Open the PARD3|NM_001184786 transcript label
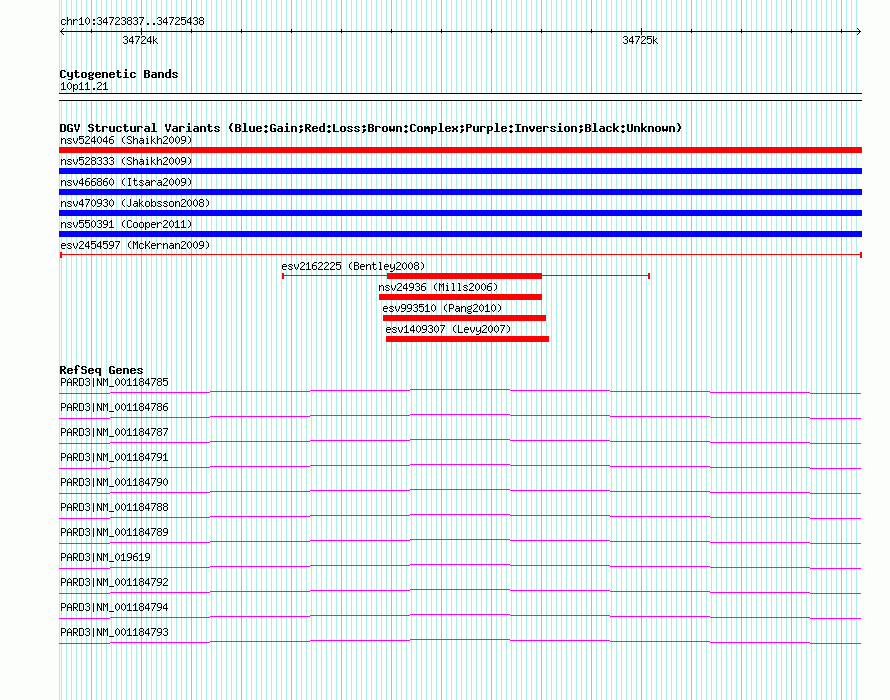 114,408
